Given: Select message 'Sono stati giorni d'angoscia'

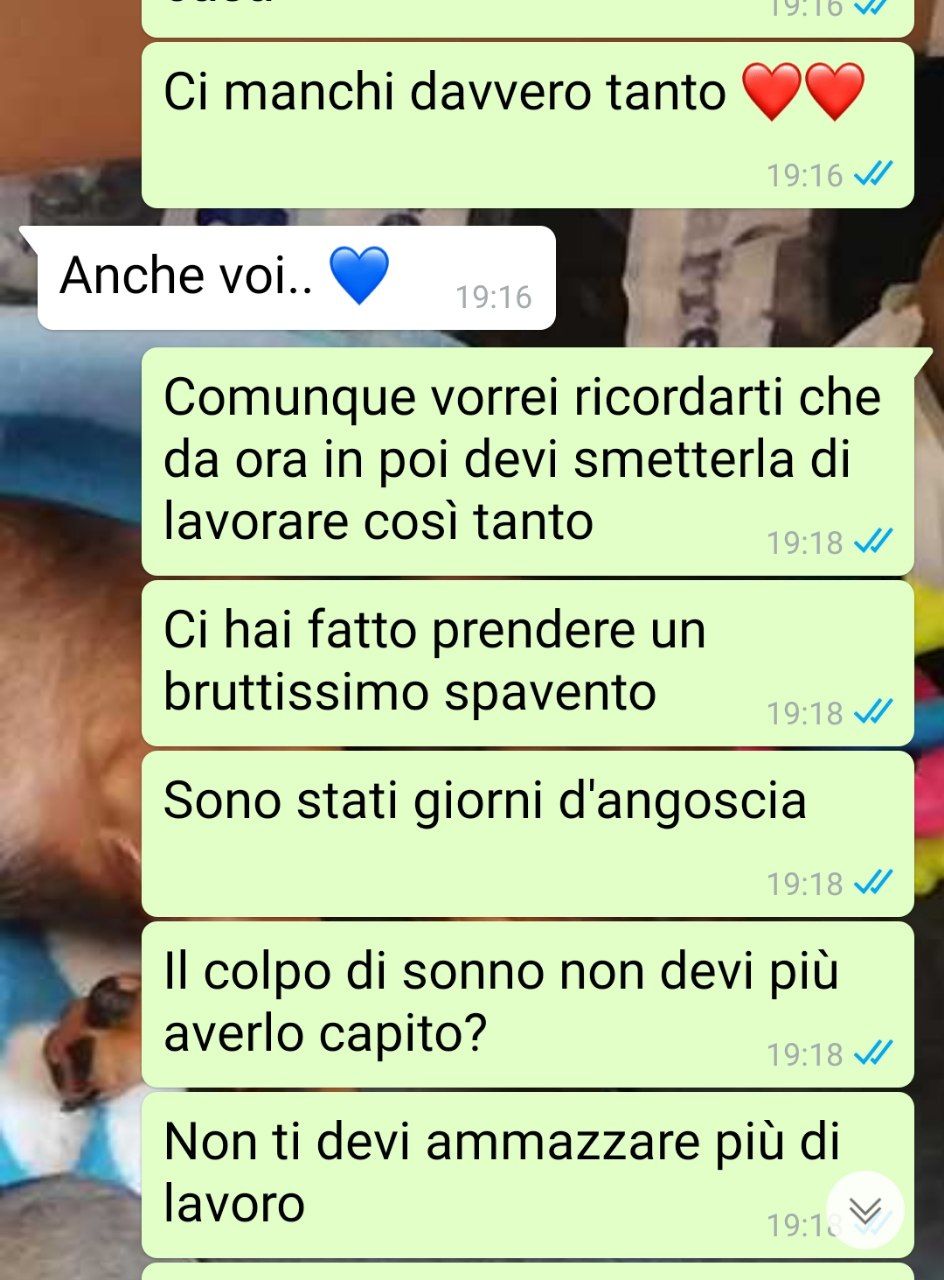Looking at the screenshot, I should (528, 834).
